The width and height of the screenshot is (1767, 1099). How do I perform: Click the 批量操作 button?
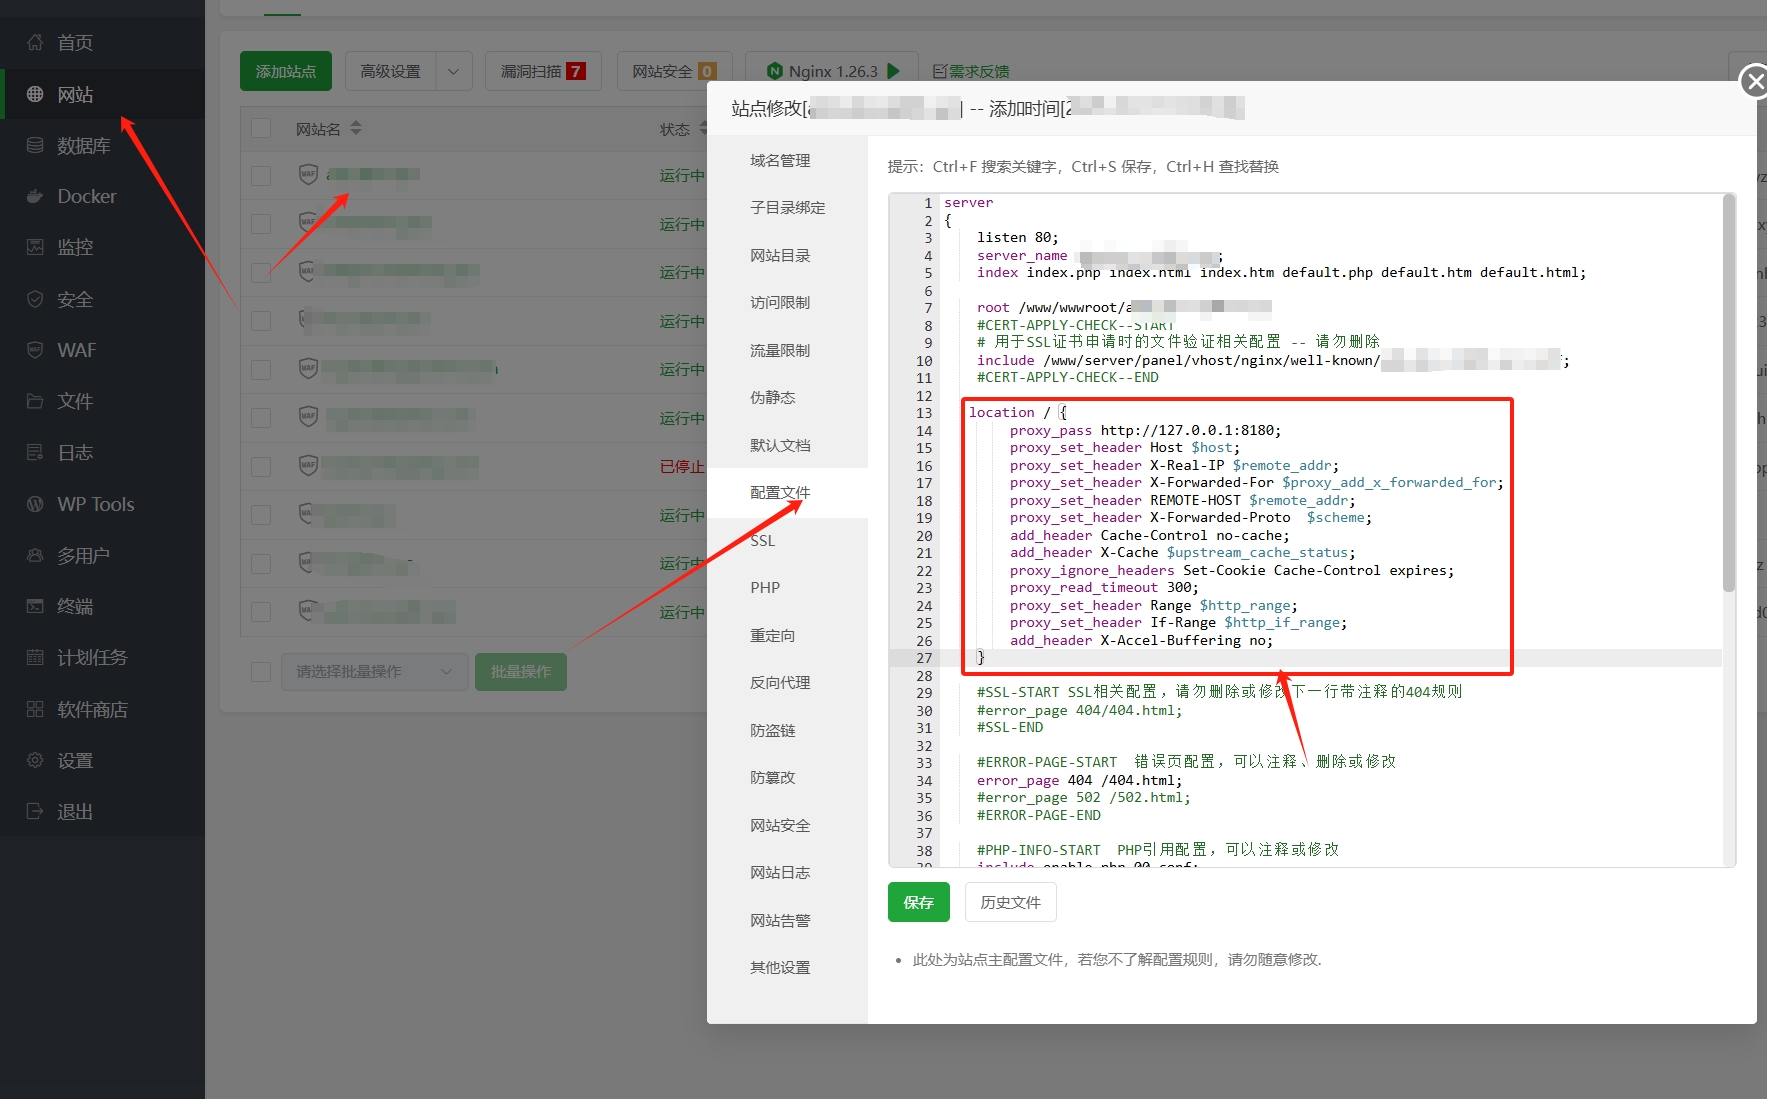point(520,671)
